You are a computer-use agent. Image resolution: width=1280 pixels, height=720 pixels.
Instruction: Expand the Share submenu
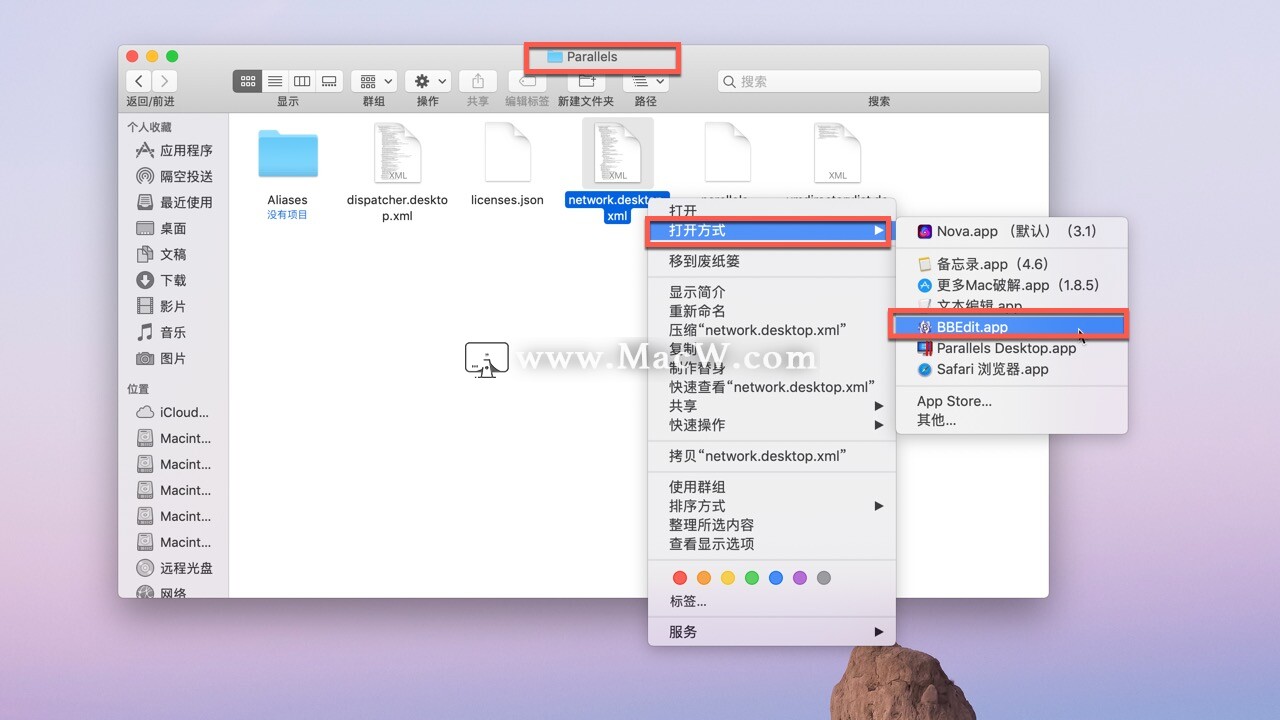coord(772,406)
